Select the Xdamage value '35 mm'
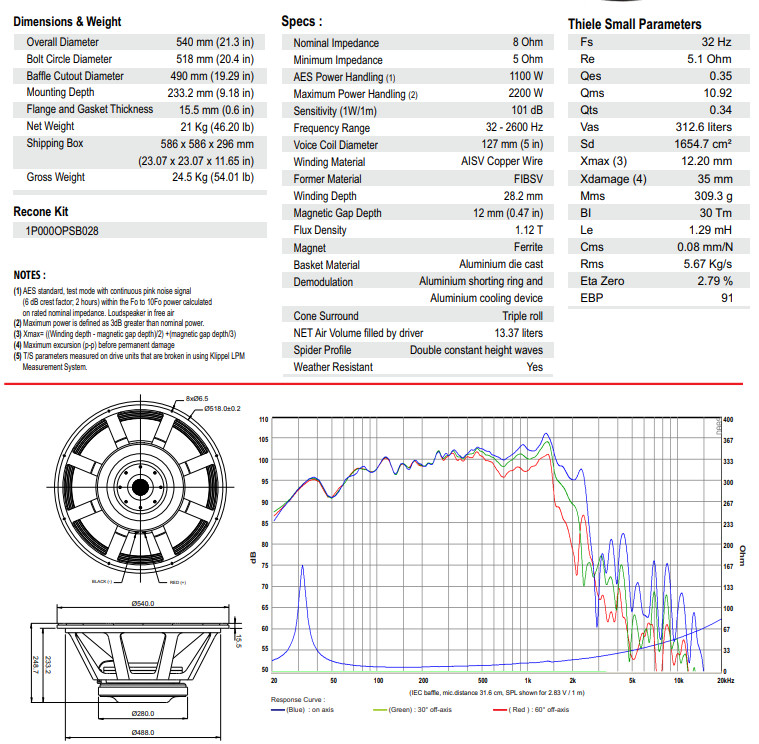The height and width of the screenshot is (744, 759). point(715,179)
